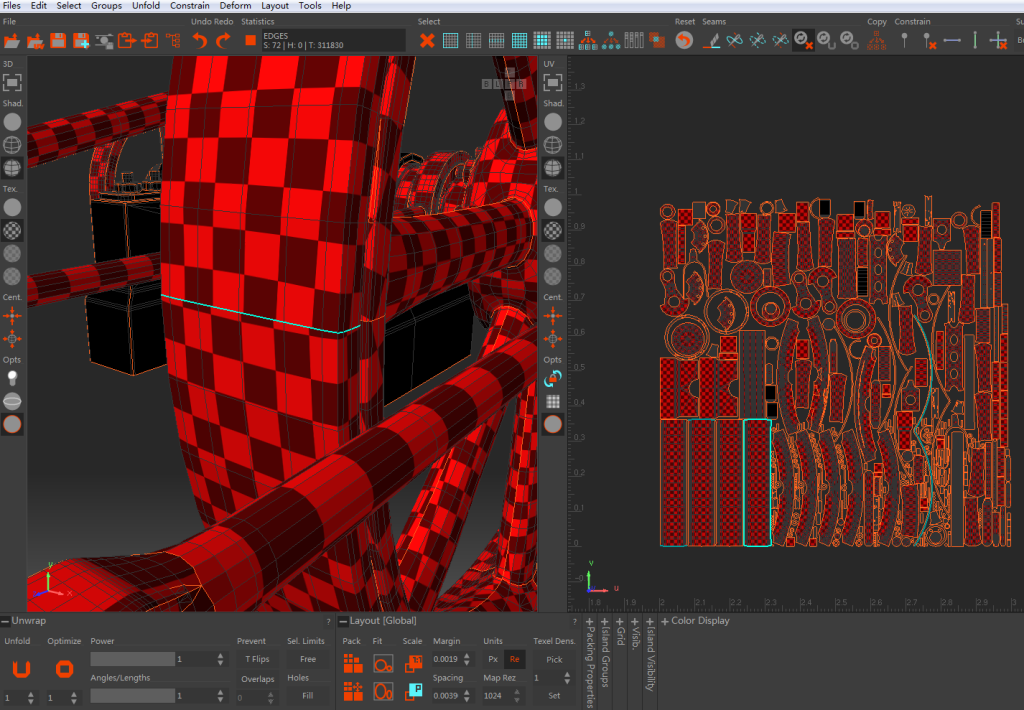The width and height of the screenshot is (1024, 710).
Task: Click the orange Statistics stop square
Action: tap(250, 40)
